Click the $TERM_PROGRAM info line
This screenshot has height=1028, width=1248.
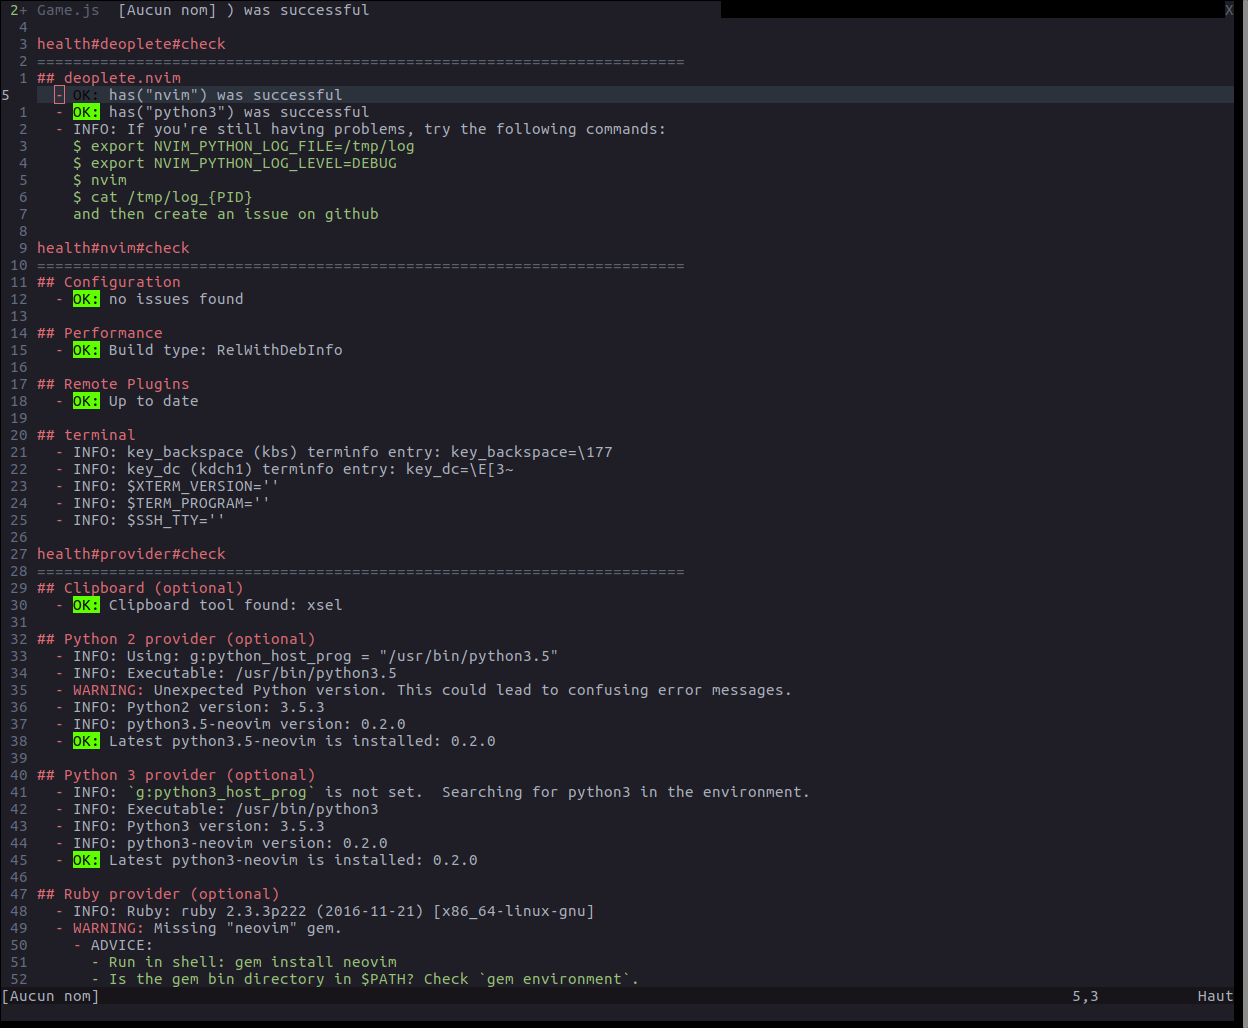coord(163,503)
